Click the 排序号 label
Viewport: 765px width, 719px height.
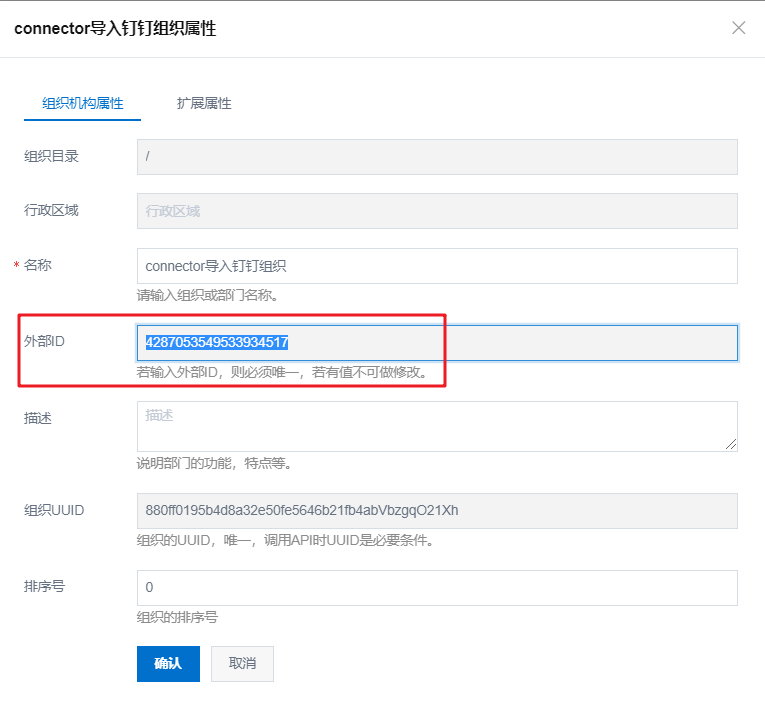[x=44, y=586]
